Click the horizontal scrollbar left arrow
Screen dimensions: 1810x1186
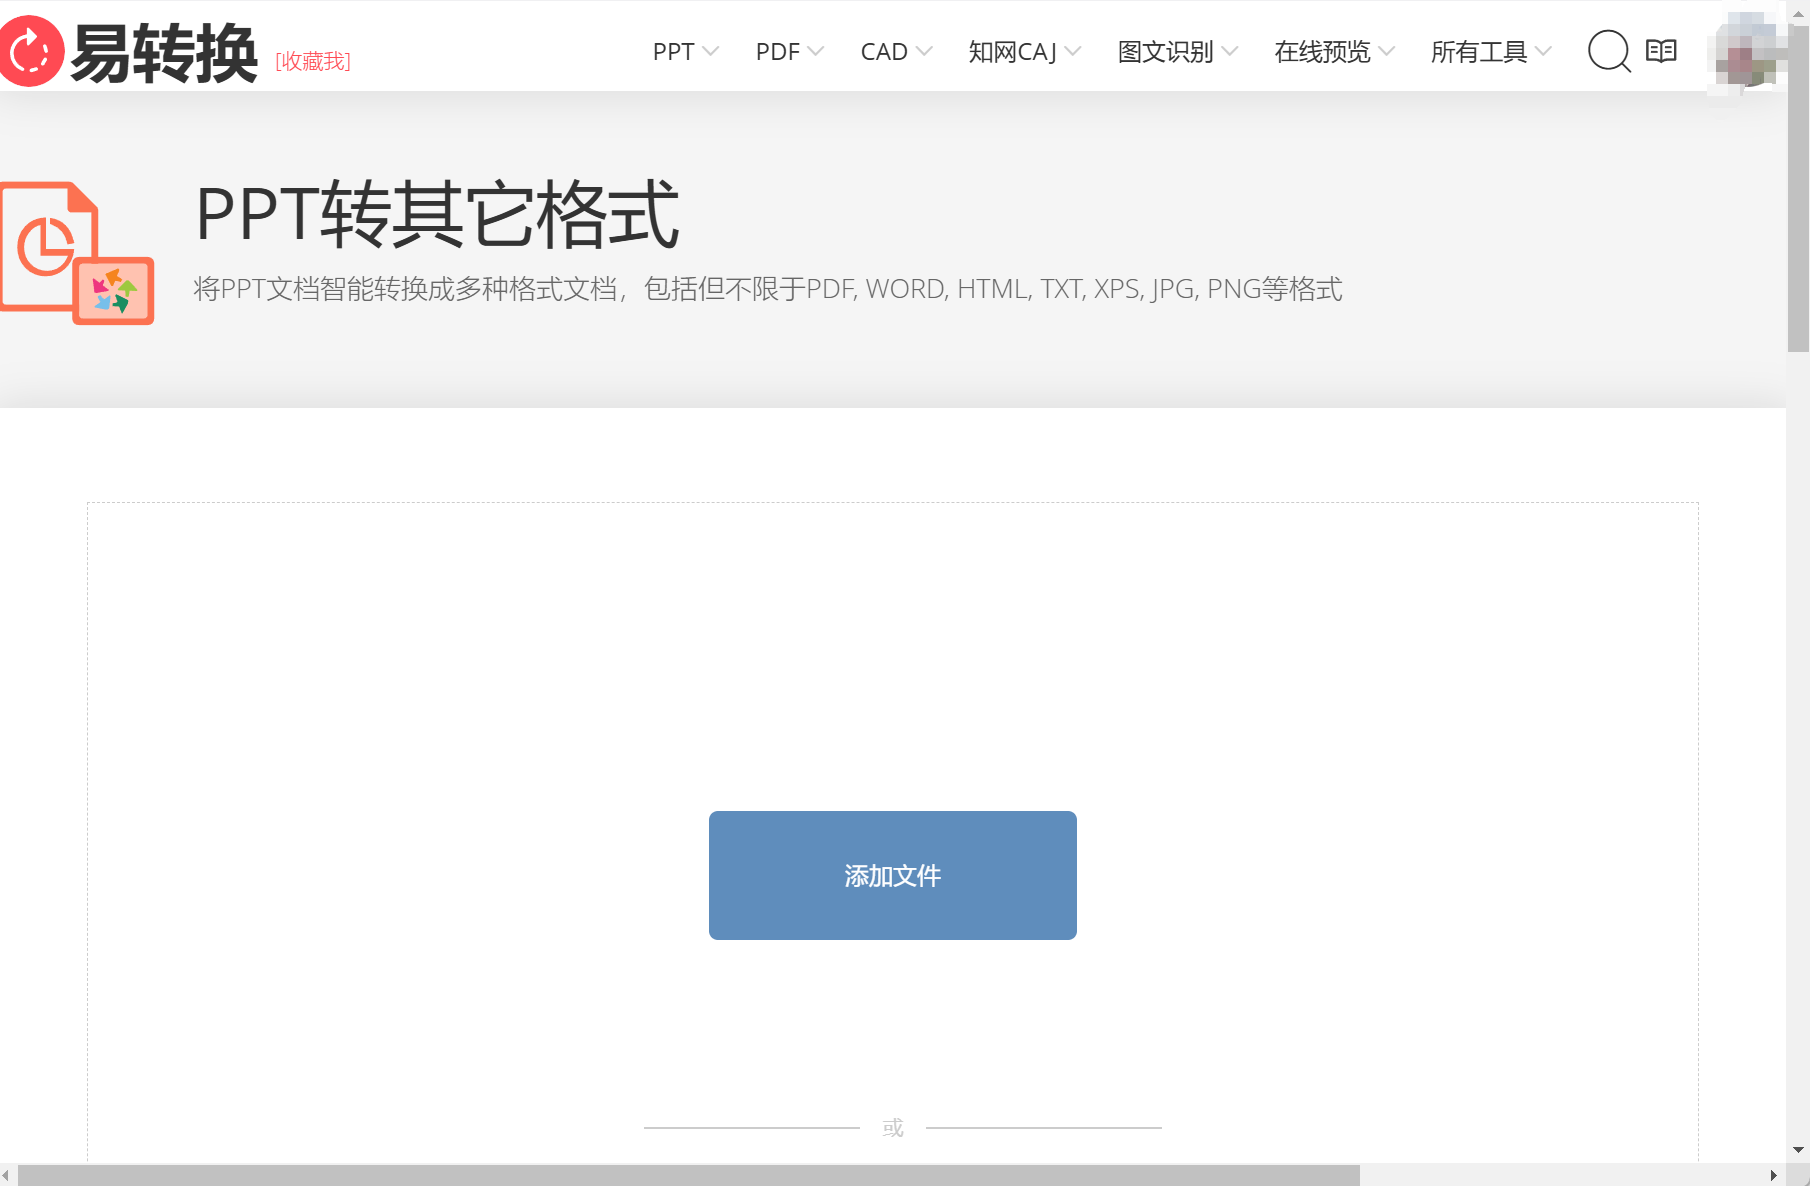tap(7, 1175)
